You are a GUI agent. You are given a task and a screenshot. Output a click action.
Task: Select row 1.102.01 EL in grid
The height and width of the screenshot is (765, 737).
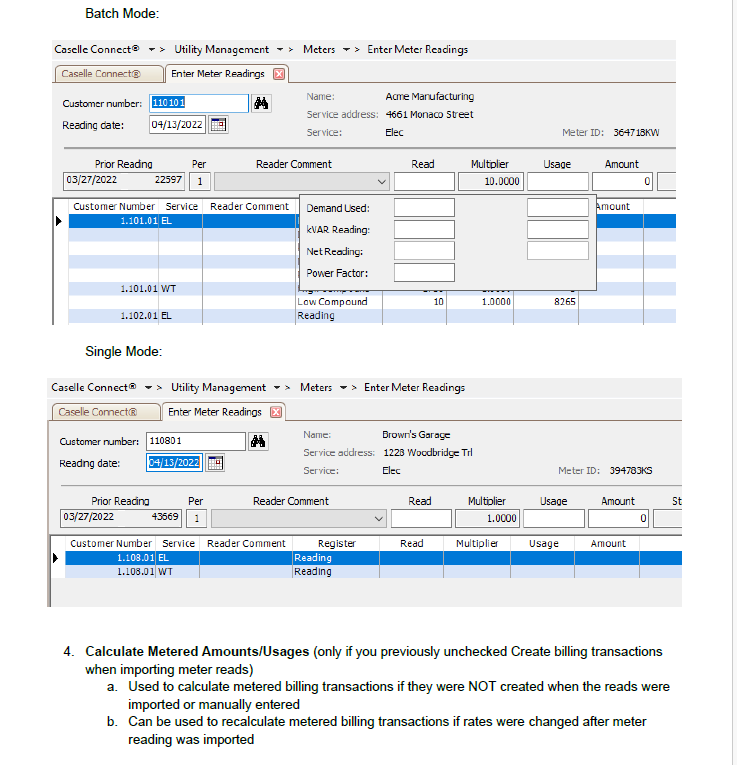372,316
